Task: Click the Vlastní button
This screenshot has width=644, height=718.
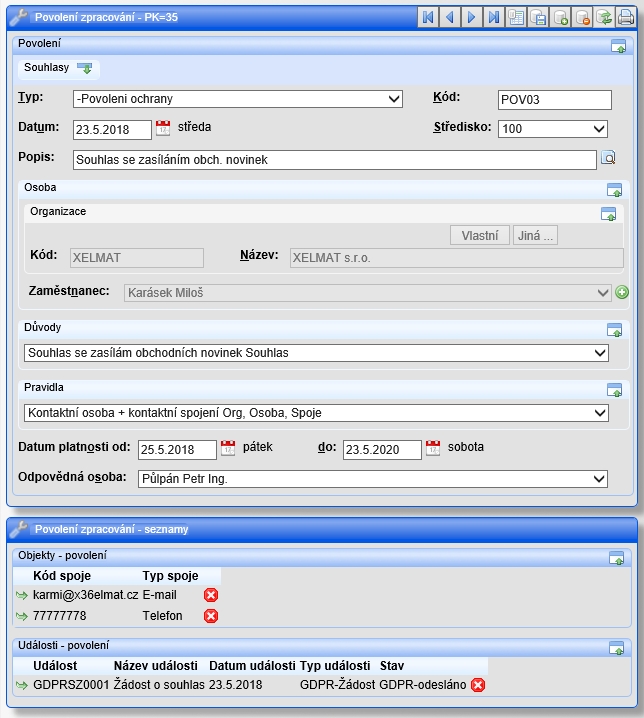Action: pos(480,235)
